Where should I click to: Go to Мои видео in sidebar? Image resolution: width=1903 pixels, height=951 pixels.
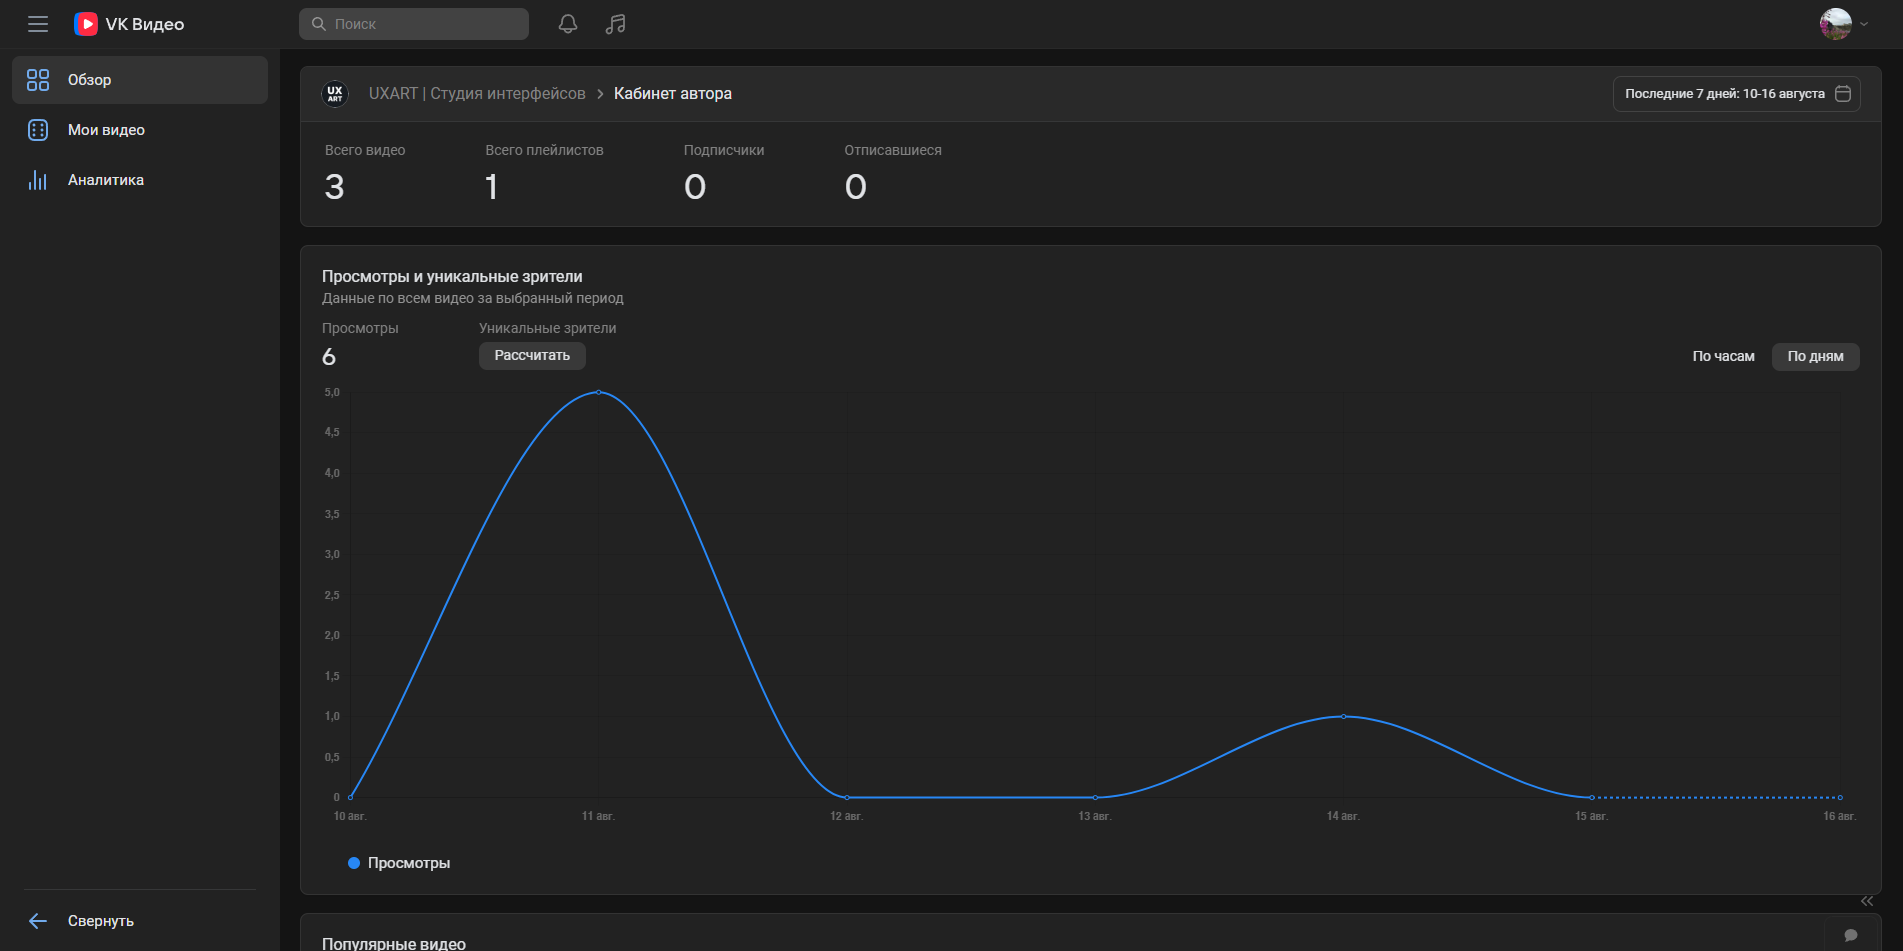pyautogui.click(x=140, y=130)
